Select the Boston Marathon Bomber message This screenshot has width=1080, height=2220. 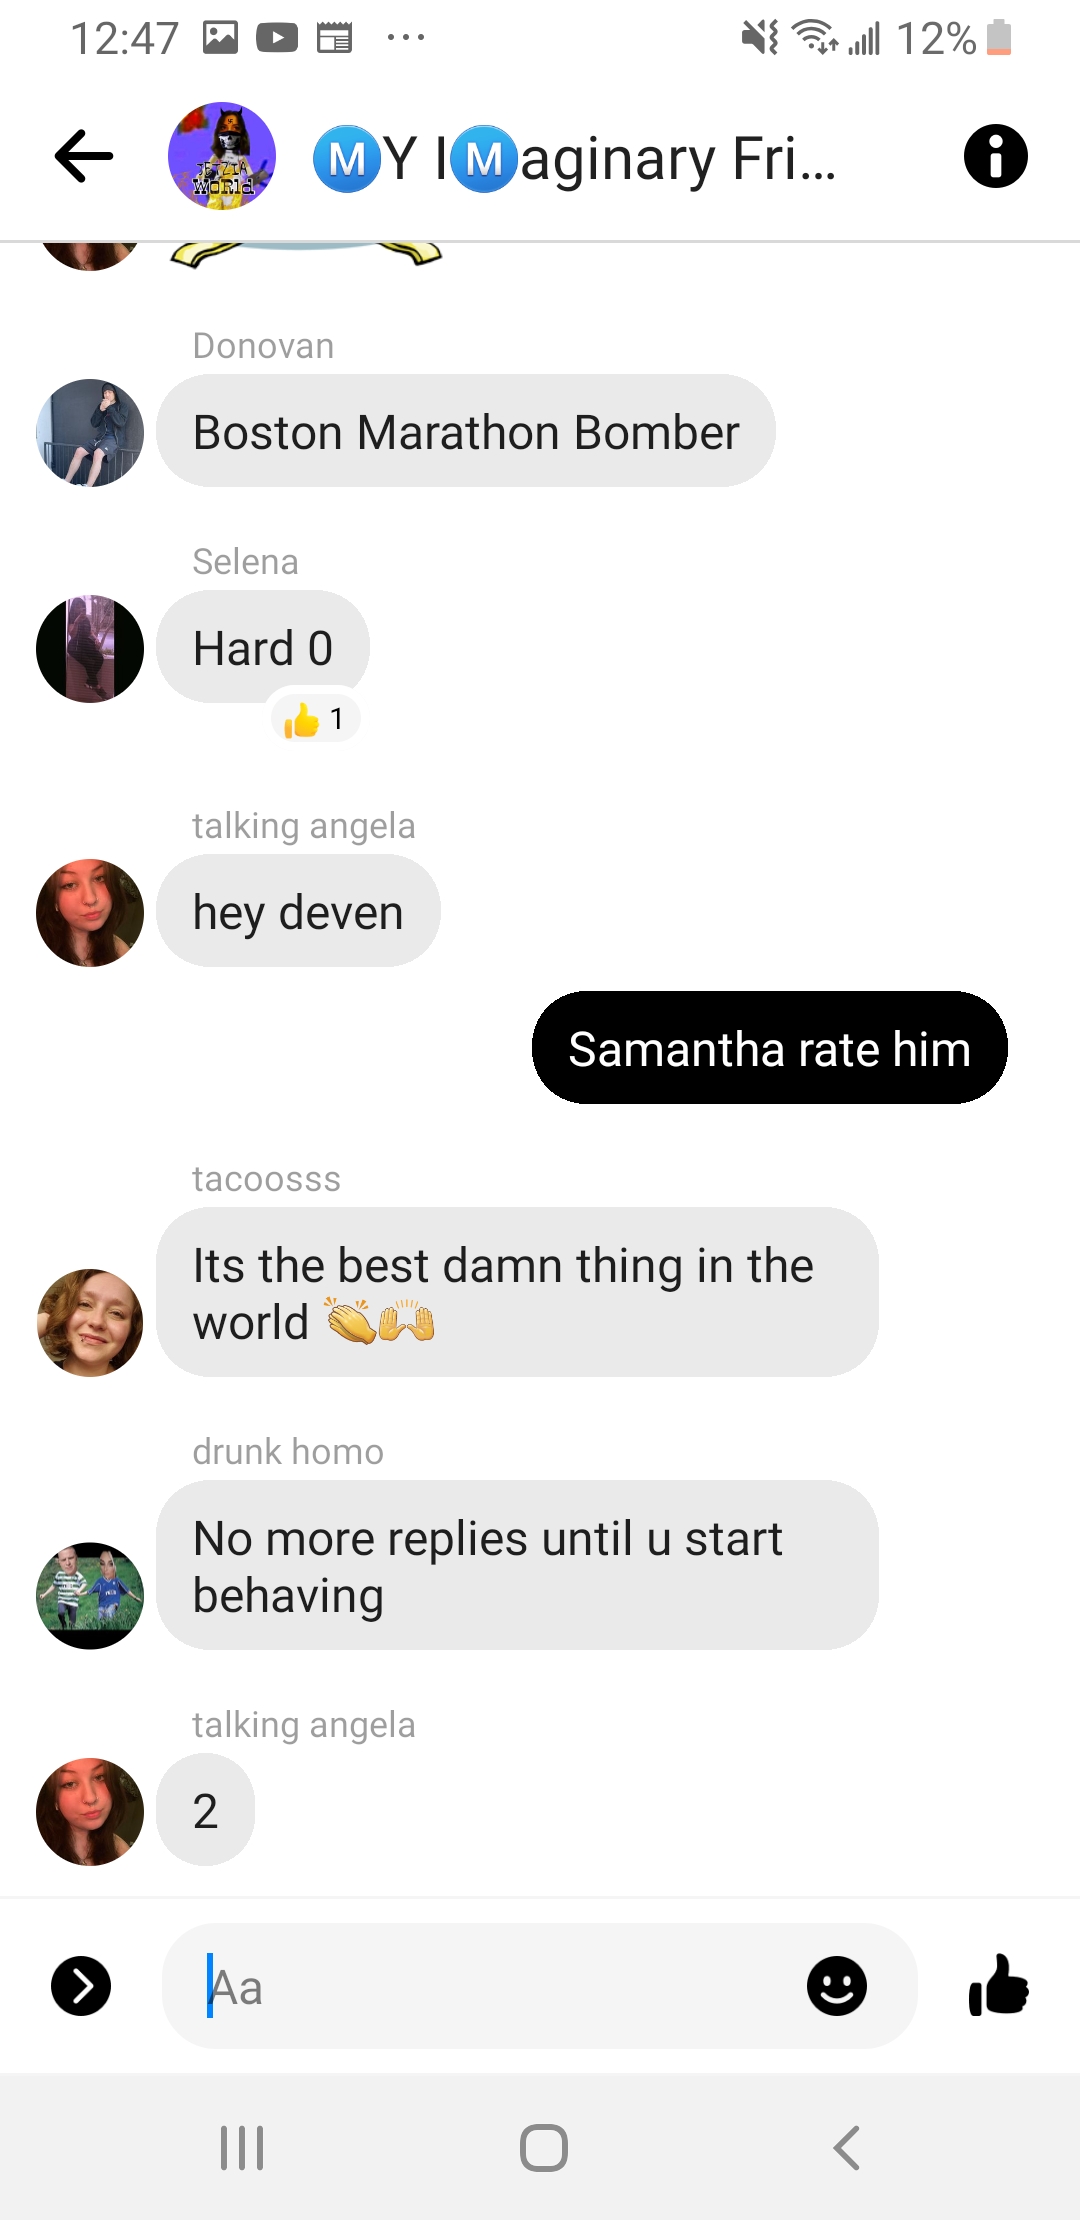point(466,431)
